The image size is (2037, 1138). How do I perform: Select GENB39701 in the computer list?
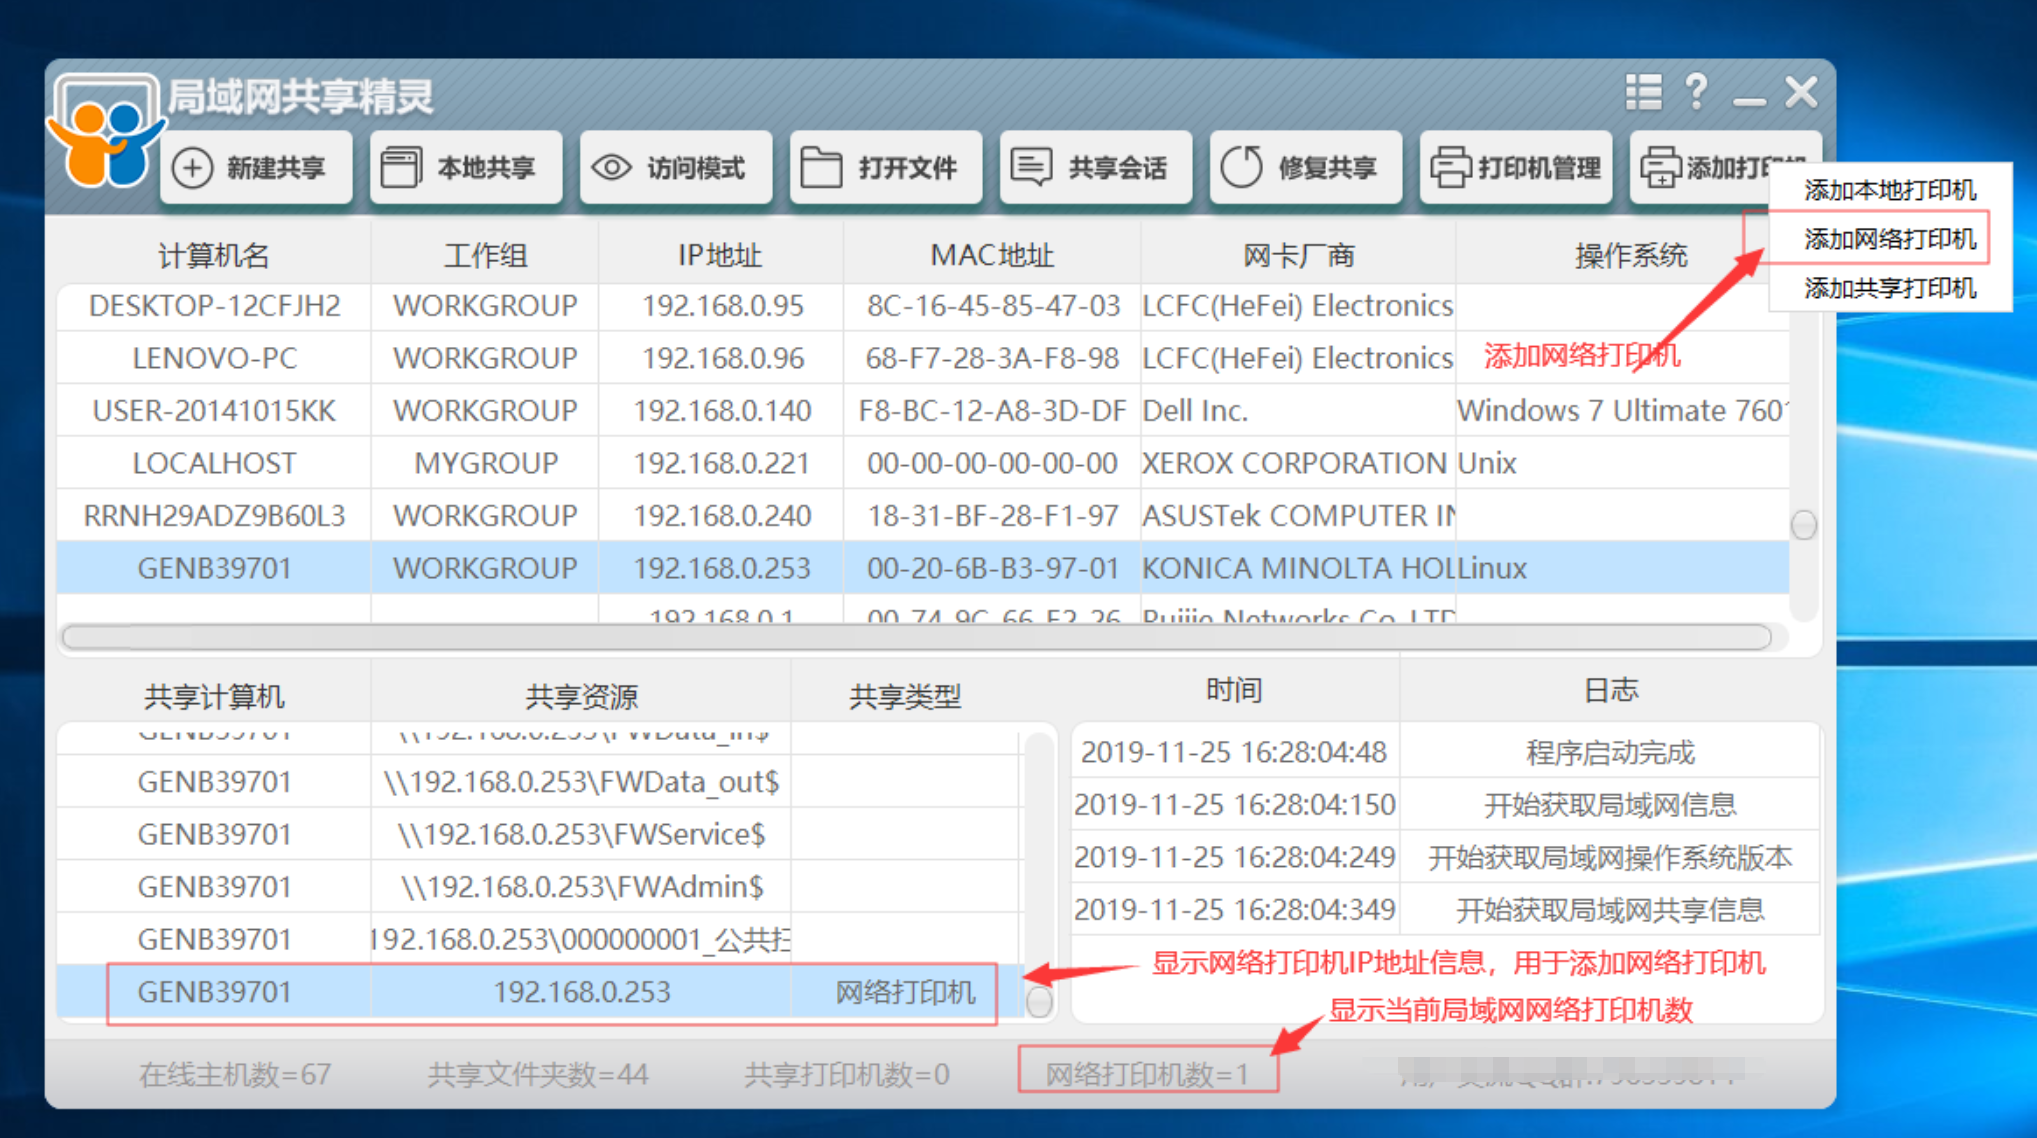pos(923,568)
